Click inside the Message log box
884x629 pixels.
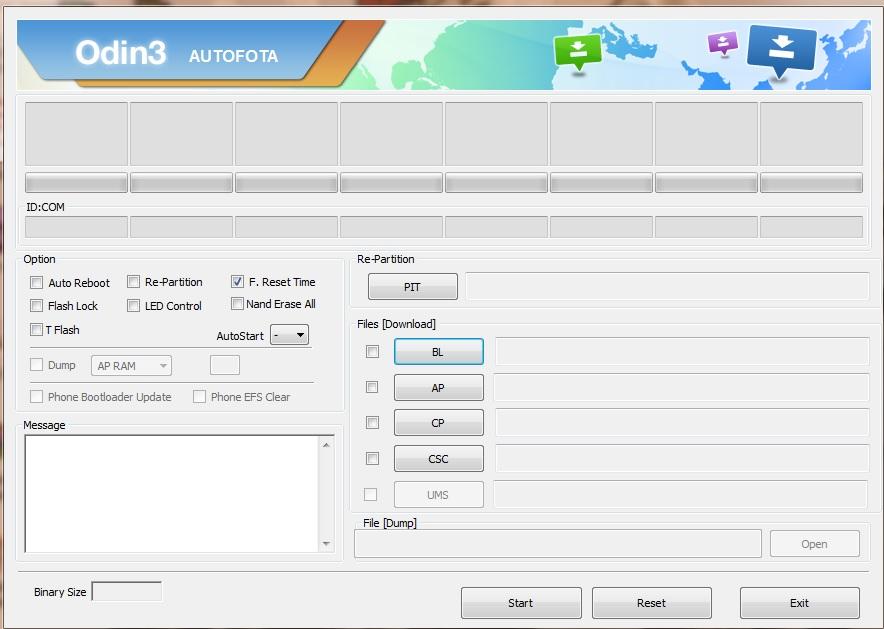172,494
